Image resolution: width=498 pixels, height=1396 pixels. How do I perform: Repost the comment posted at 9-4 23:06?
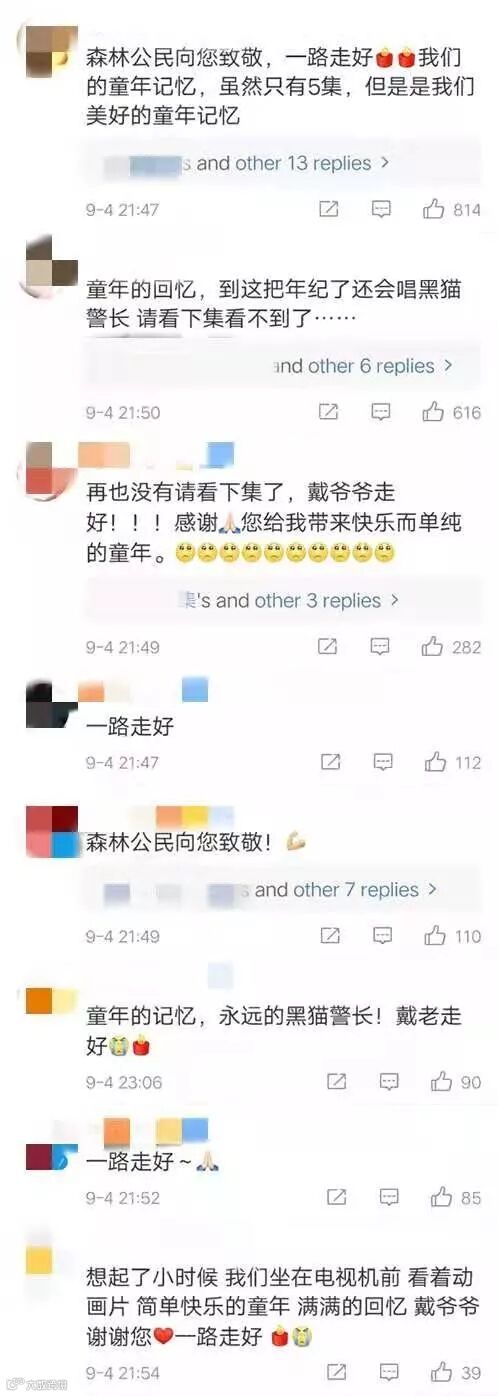click(x=337, y=1082)
